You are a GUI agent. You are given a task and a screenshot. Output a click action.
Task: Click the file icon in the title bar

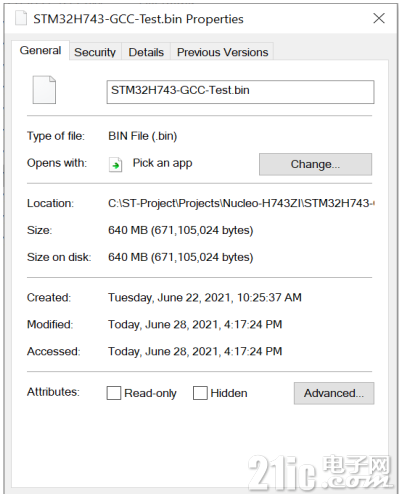21,18
